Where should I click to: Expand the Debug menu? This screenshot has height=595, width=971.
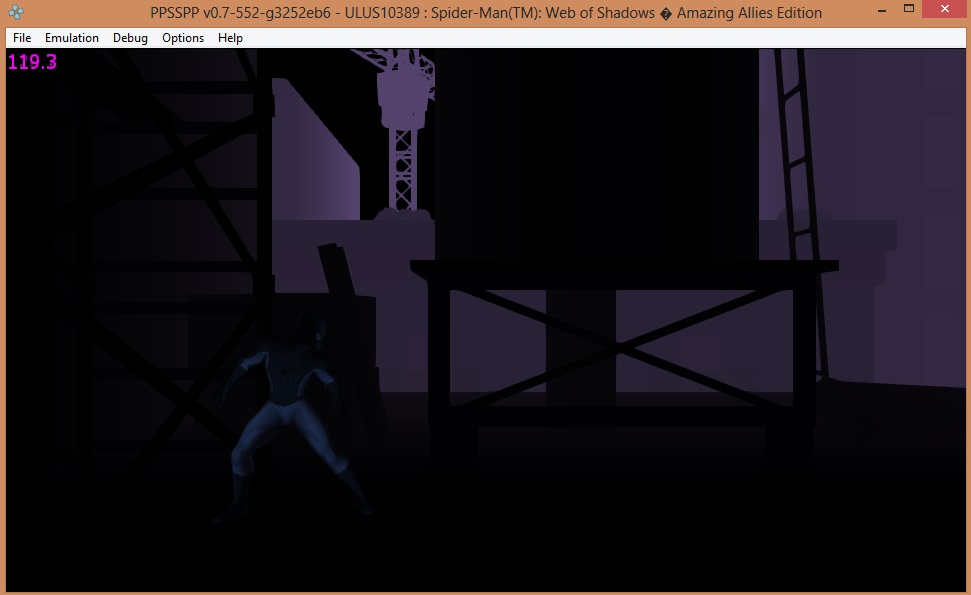[130, 38]
